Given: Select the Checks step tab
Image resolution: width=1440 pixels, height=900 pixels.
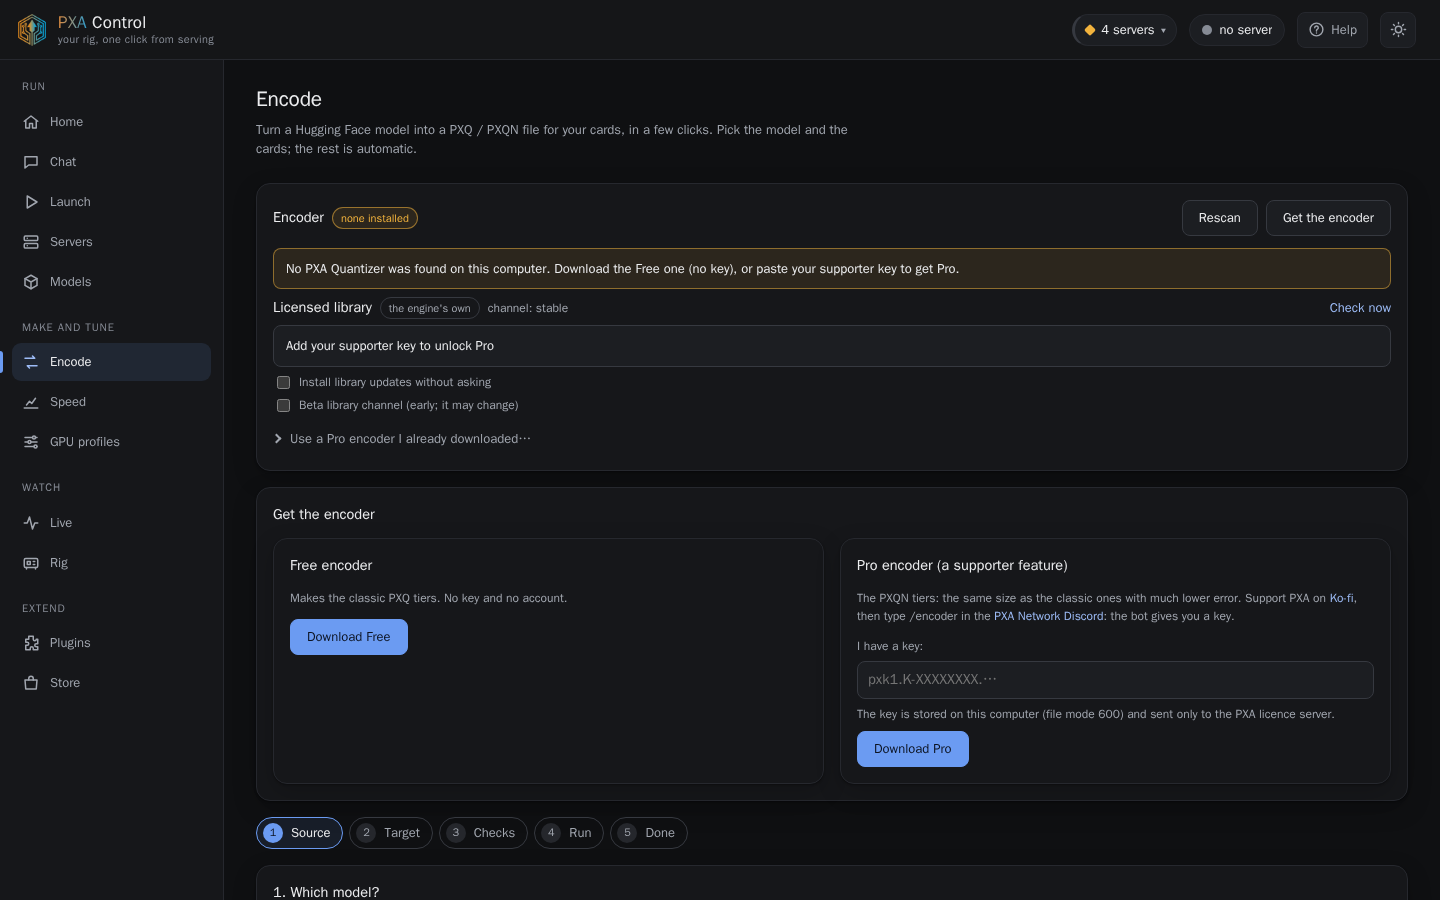Looking at the screenshot, I should [483, 833].
